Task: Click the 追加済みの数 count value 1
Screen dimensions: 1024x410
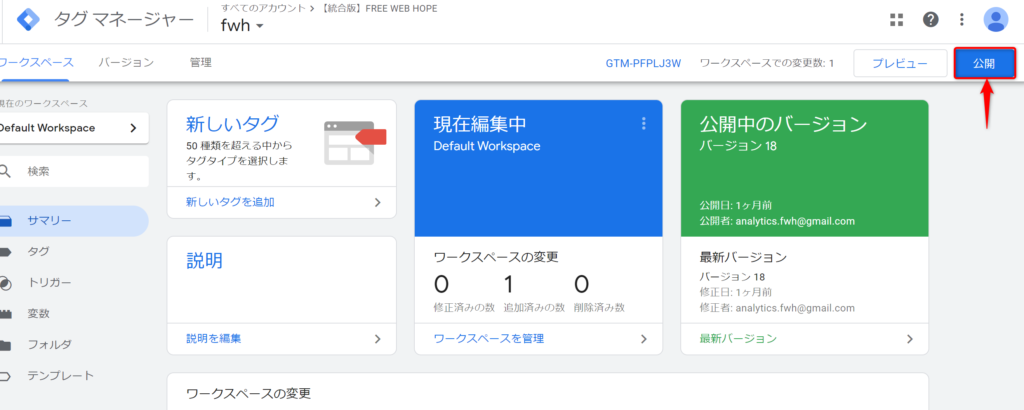Action: (x=510, y=285)
